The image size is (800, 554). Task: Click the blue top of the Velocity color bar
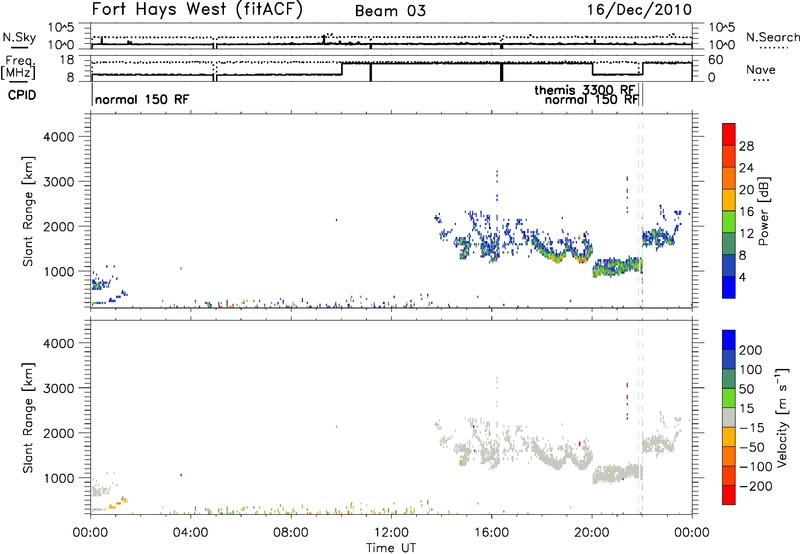[729, 340]
